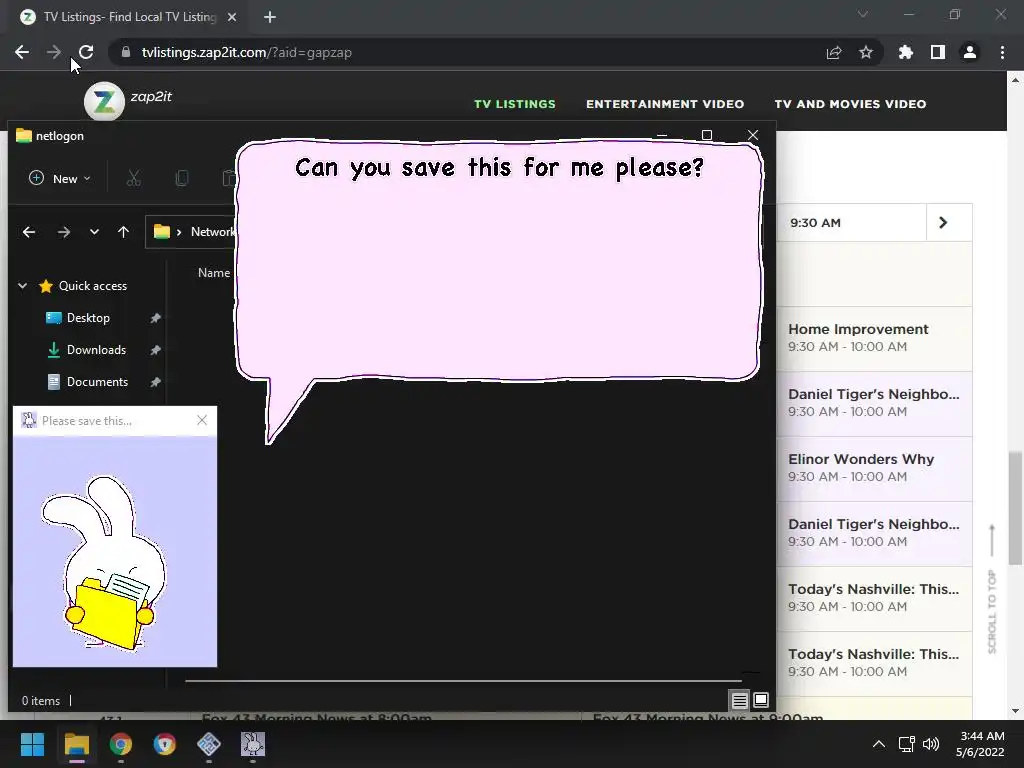Open the bunny app in taskbar
The image size is (1024, 768).
click(x=253, y=744)
